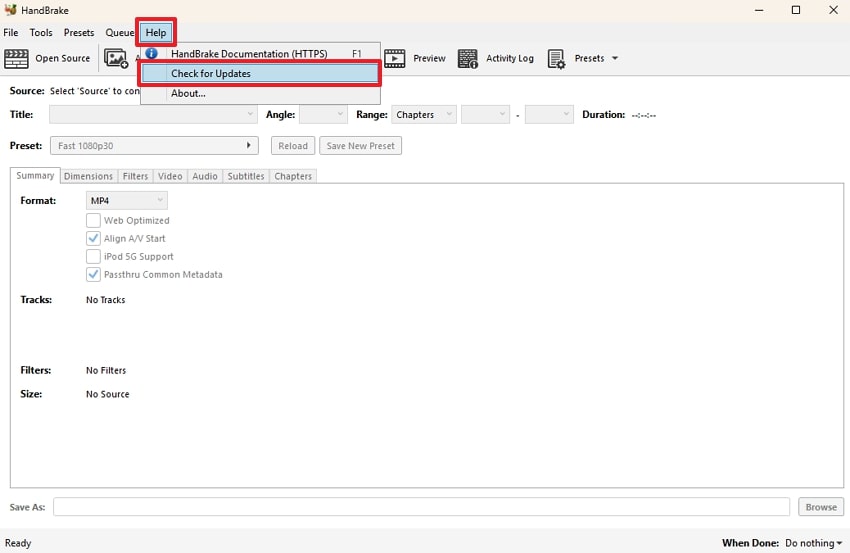Open the Range Chapters dropdown
The image size is (850, 553).
424,114
